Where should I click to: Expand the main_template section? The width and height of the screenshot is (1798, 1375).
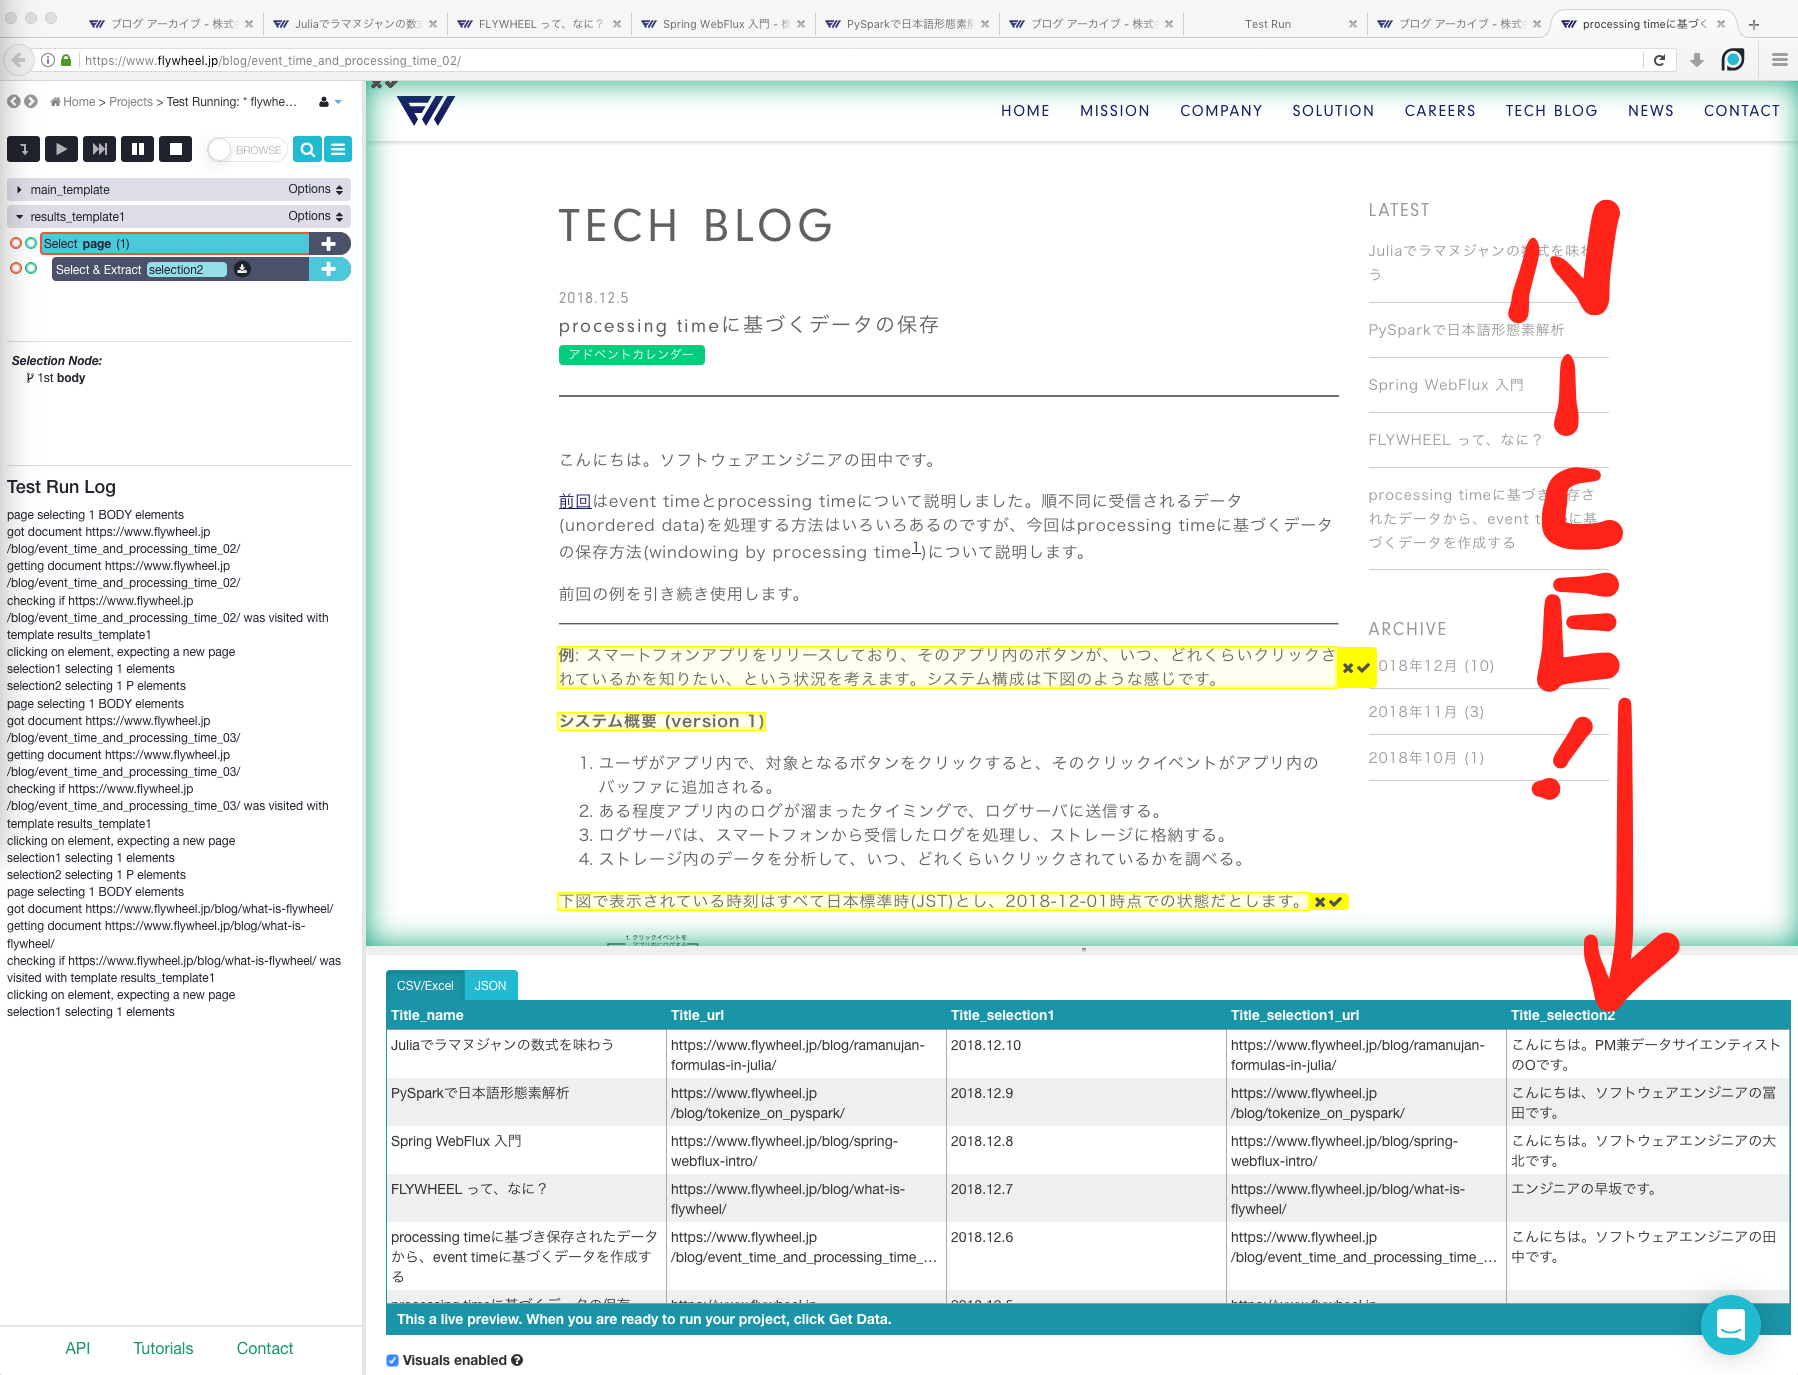(19, 189)
